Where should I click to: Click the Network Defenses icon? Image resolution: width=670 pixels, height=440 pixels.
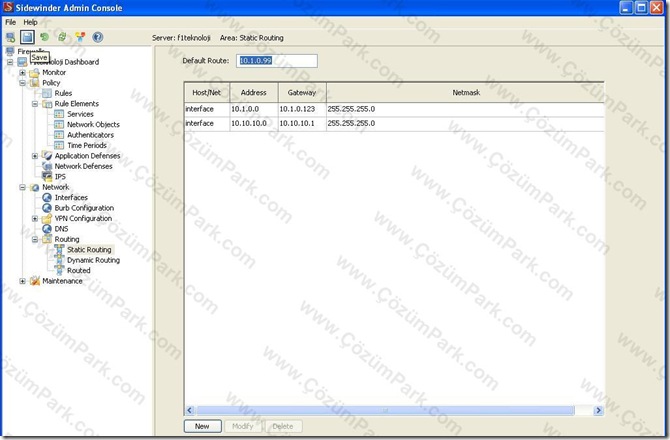click(x=47, y=166)
